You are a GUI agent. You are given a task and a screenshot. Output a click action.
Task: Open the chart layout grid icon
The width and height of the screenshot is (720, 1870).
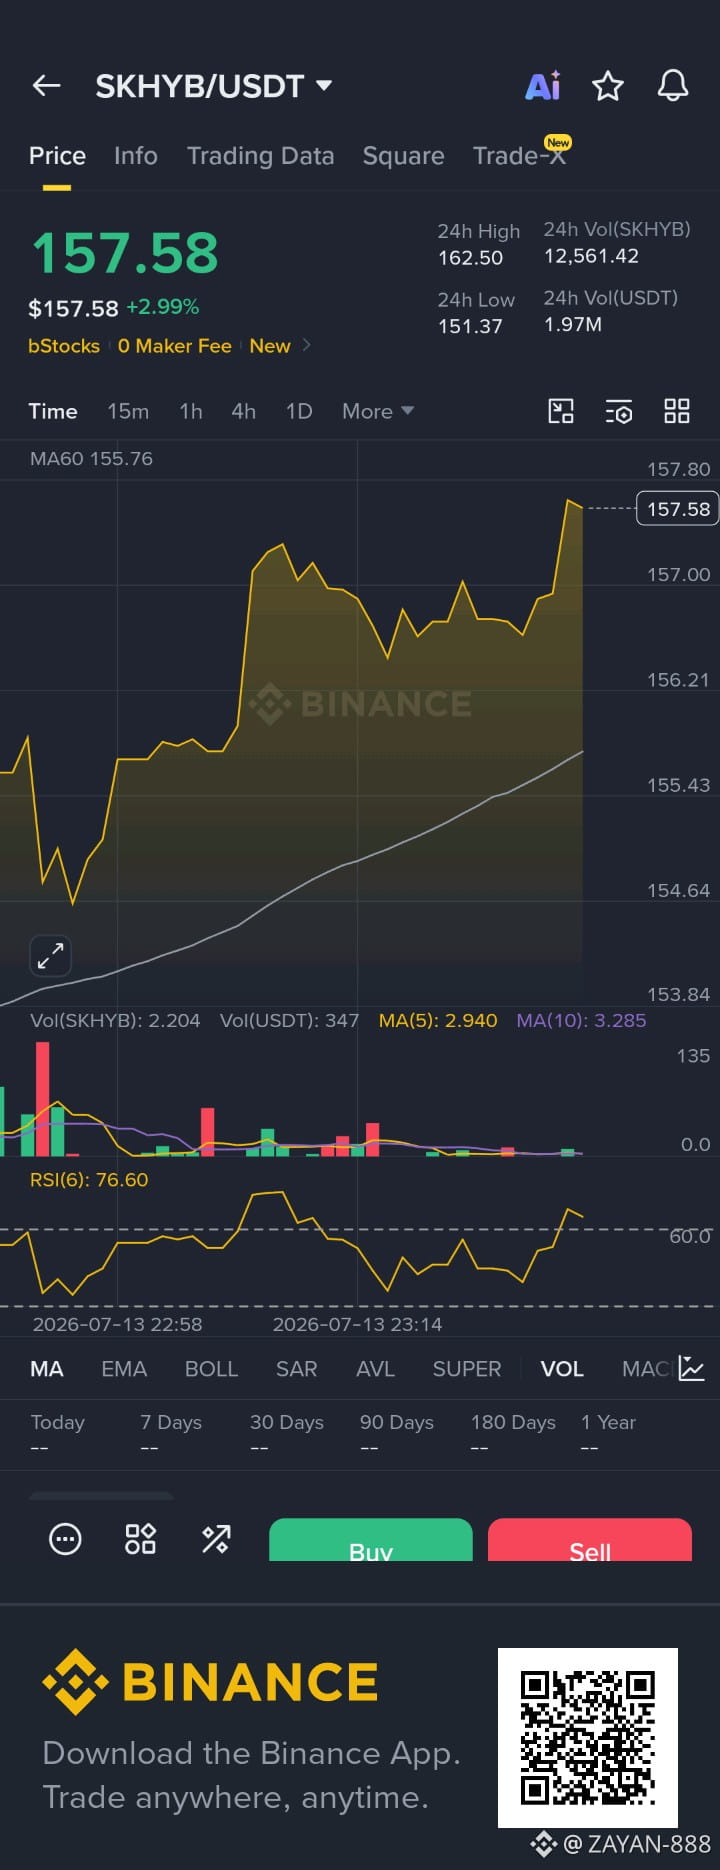click(677, 411)
